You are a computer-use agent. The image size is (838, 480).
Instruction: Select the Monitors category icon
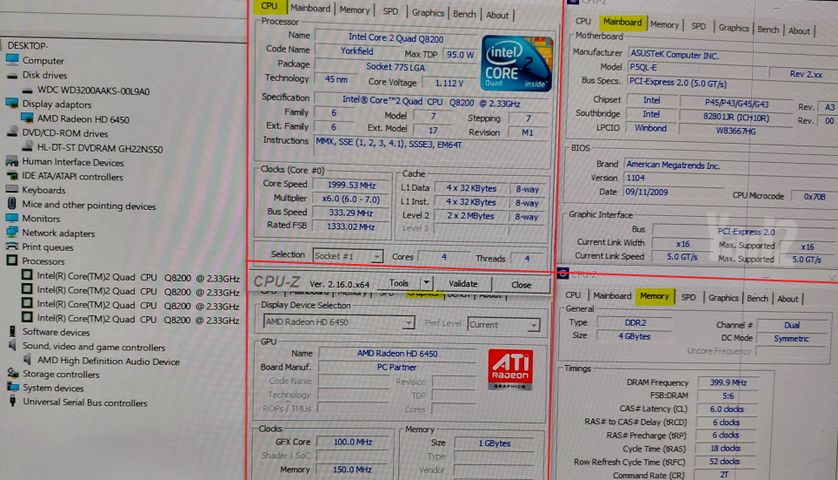pos(12,218)
